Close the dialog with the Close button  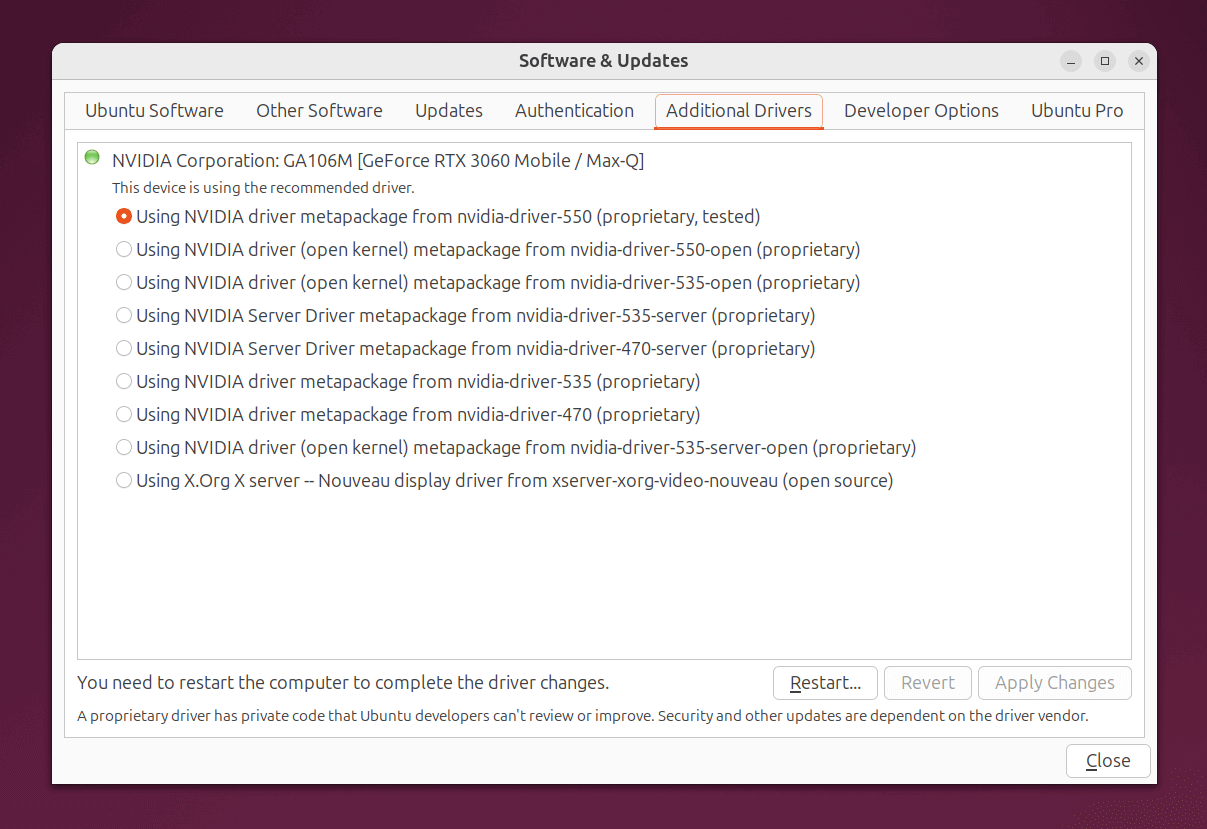point(1108,761)
